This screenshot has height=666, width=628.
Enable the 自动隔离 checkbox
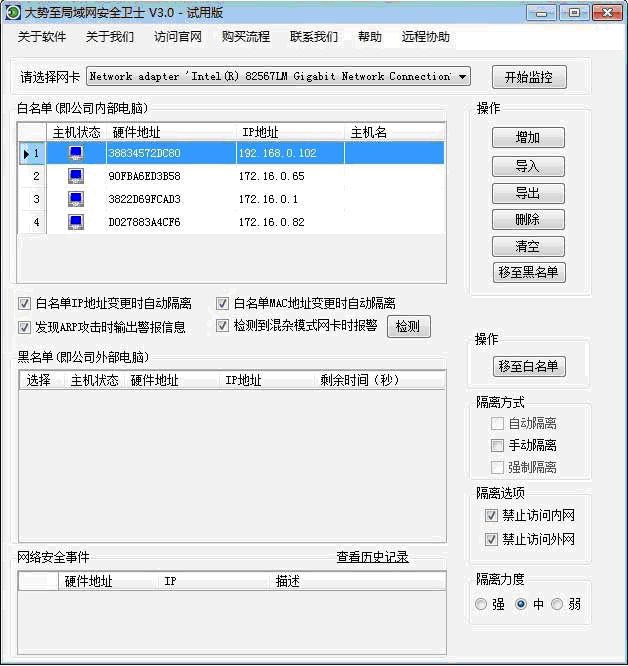point(497,423)
